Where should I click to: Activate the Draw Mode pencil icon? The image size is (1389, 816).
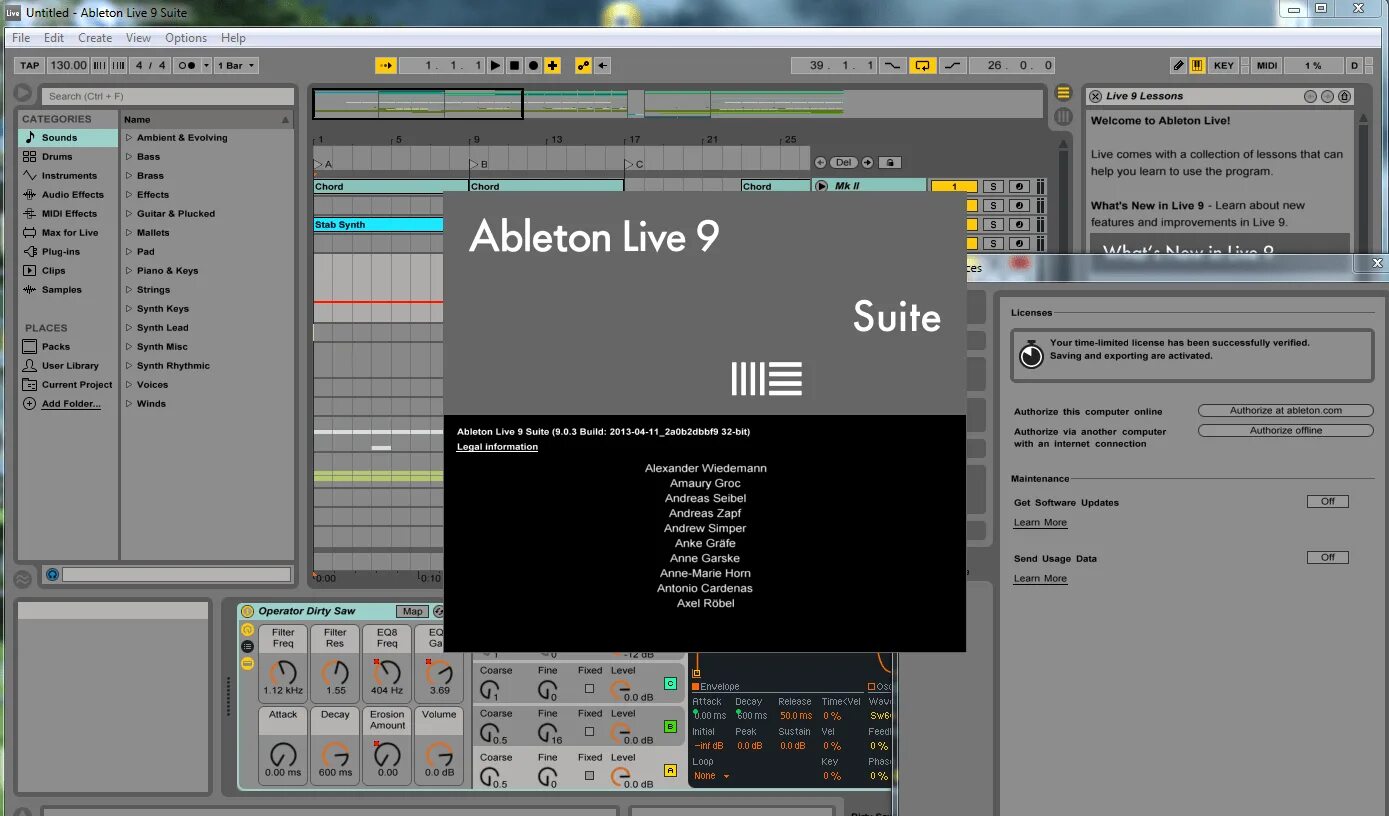(x=1179, y=65)
